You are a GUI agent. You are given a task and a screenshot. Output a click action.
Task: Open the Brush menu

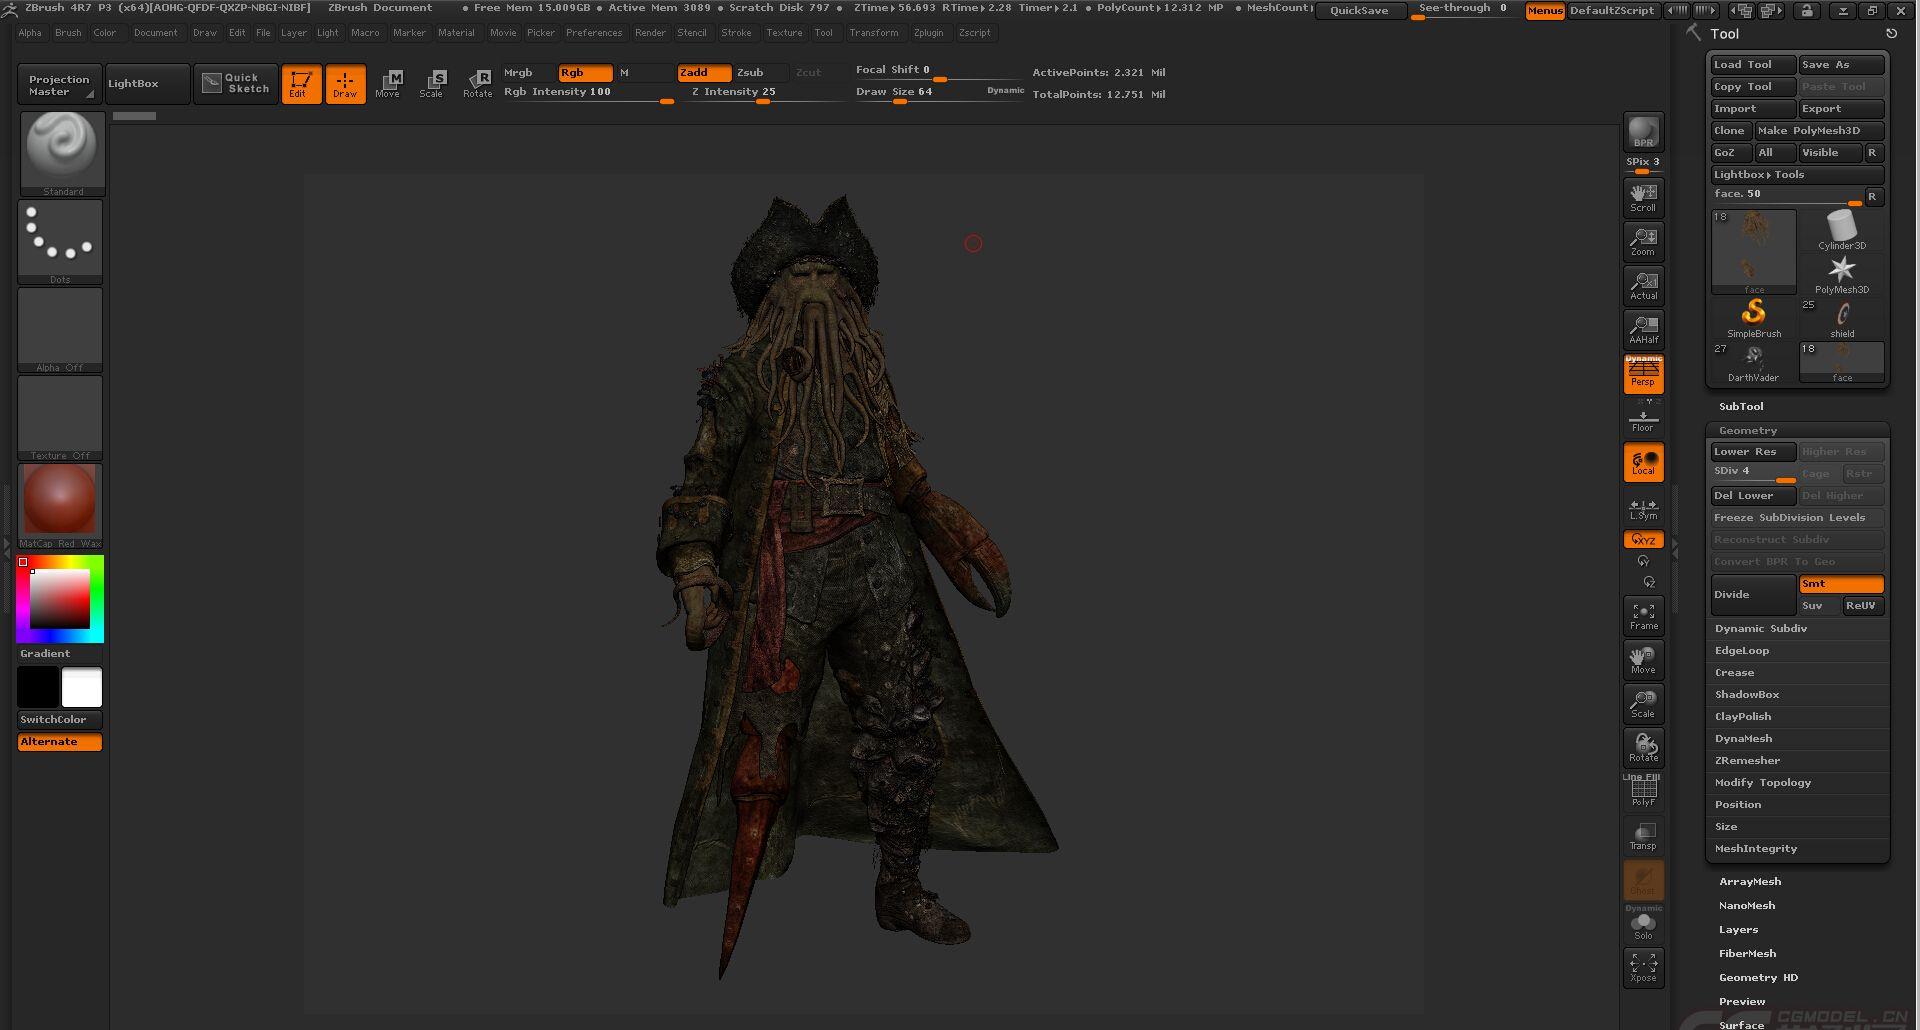tap(68, 33)
